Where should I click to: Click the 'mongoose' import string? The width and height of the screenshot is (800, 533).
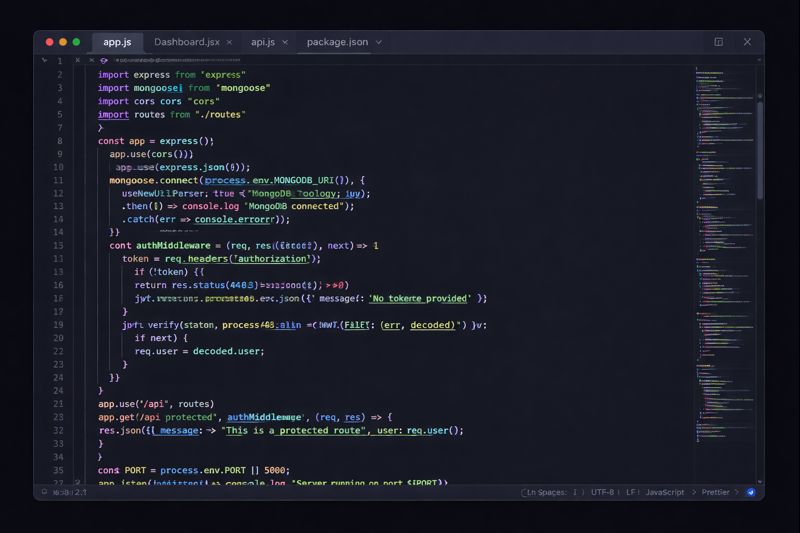(x=243, y=88)
